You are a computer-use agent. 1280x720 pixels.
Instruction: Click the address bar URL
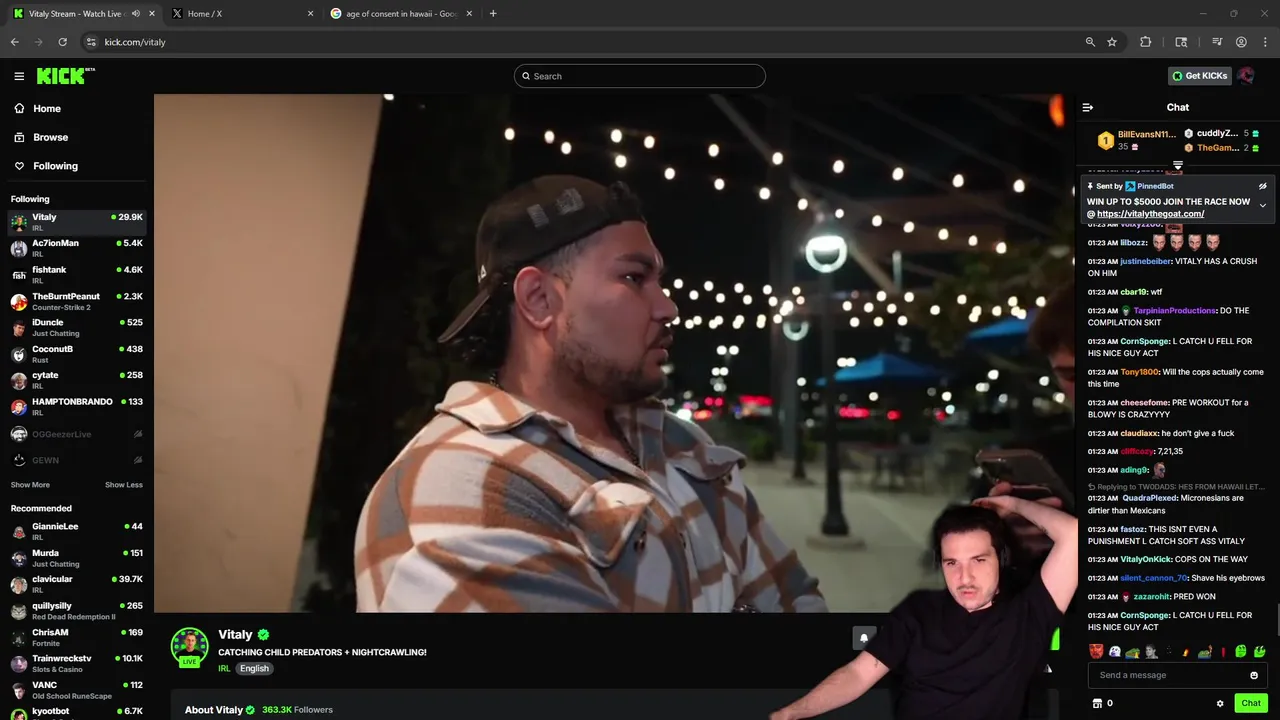click(135, 42)
